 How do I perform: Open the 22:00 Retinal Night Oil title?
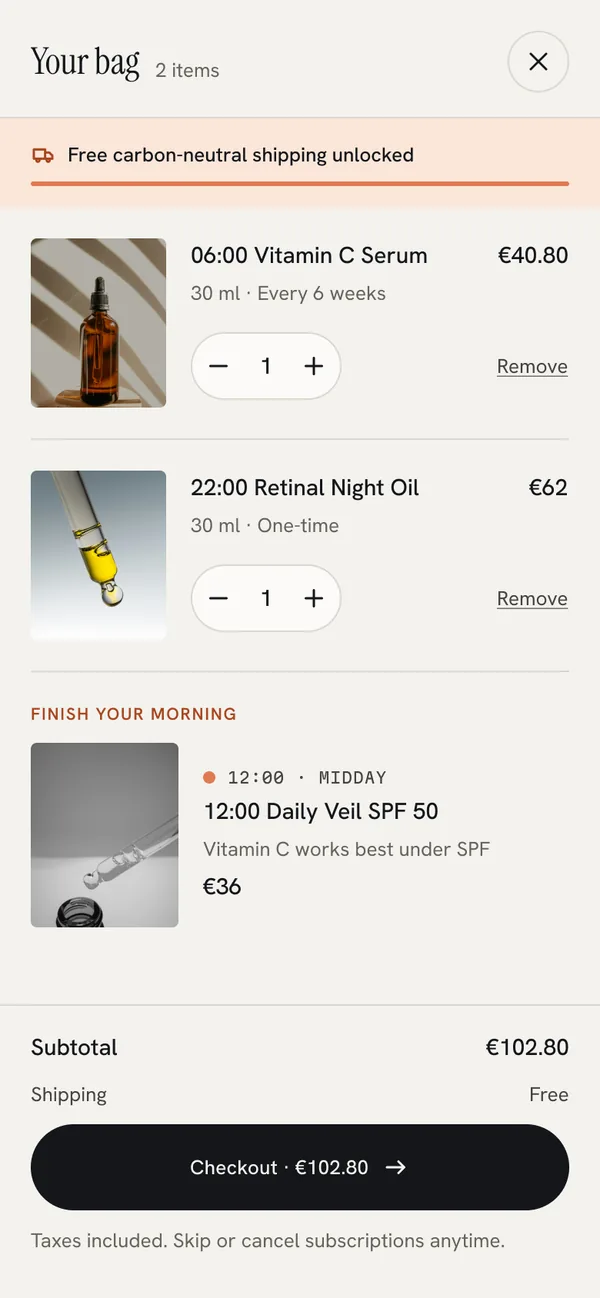point(305,487)
